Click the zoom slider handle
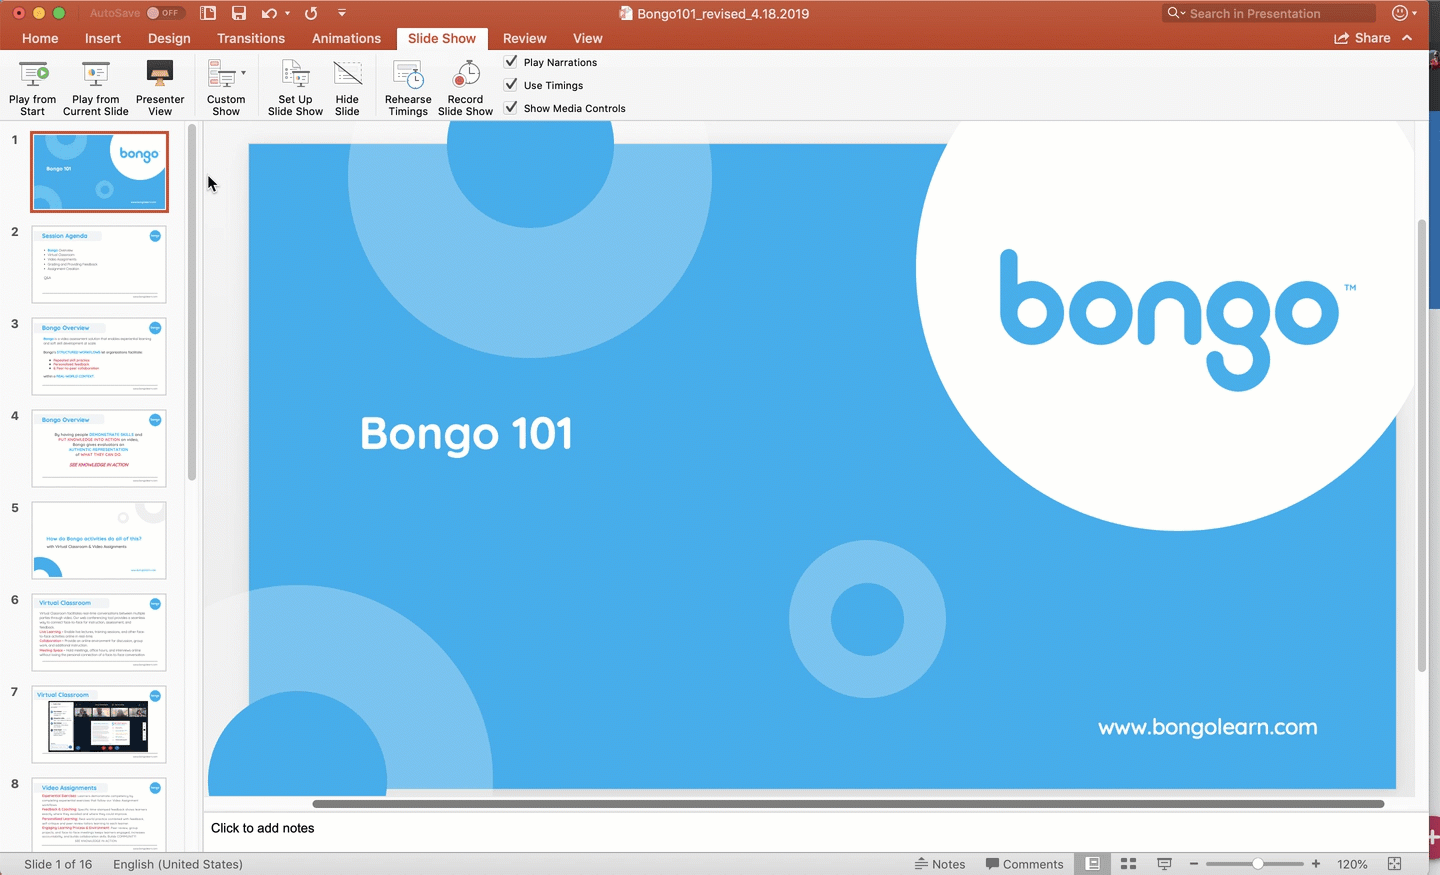The height and width of the screenshot is (875, 1440). pyautogui.click(x=1257, y=864)
